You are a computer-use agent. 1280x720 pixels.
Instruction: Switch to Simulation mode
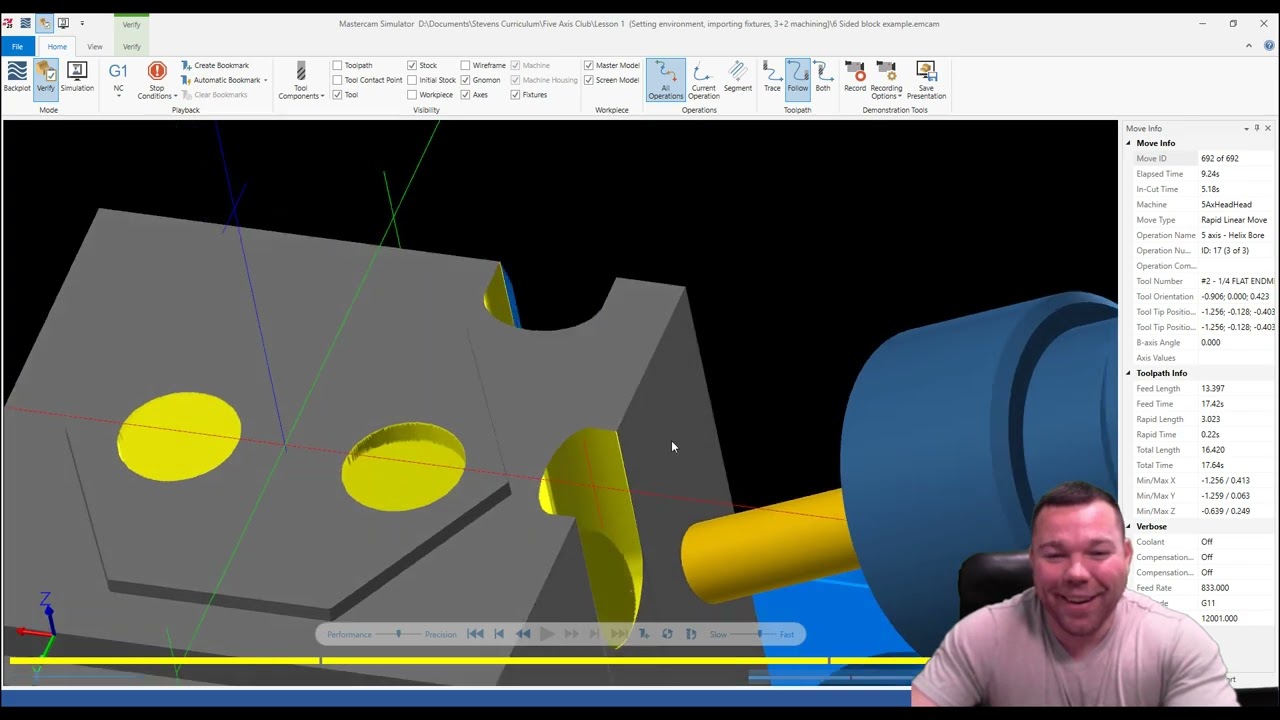[77, 78]
